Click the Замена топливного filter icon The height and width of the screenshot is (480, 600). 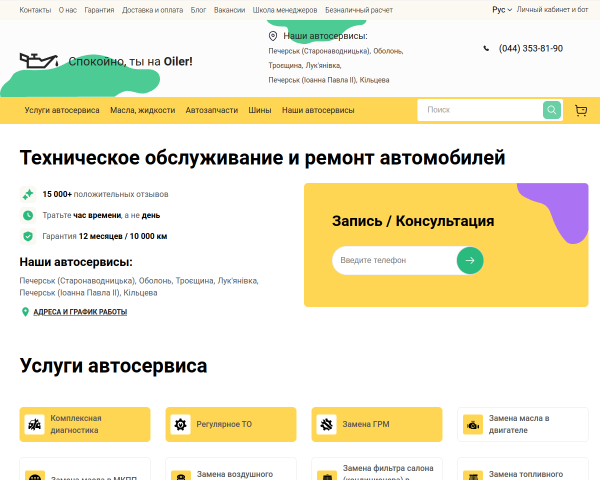pyautogui.click(x=473, y=475)
